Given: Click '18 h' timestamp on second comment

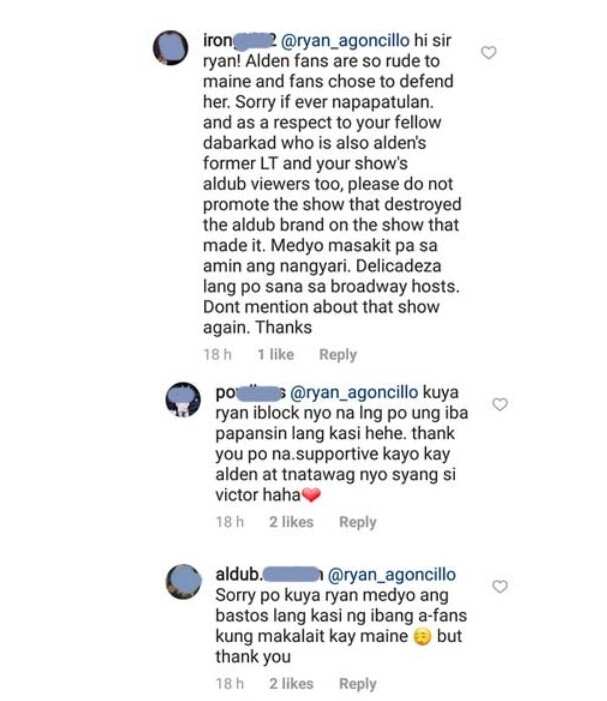Looking at the screenshot, I should pyautogui.click(x=230, y=522).
